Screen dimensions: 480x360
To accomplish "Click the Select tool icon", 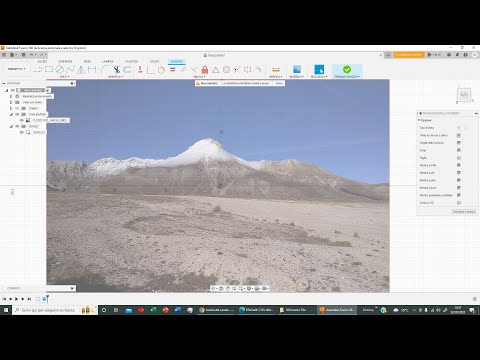I will (319, 69).
